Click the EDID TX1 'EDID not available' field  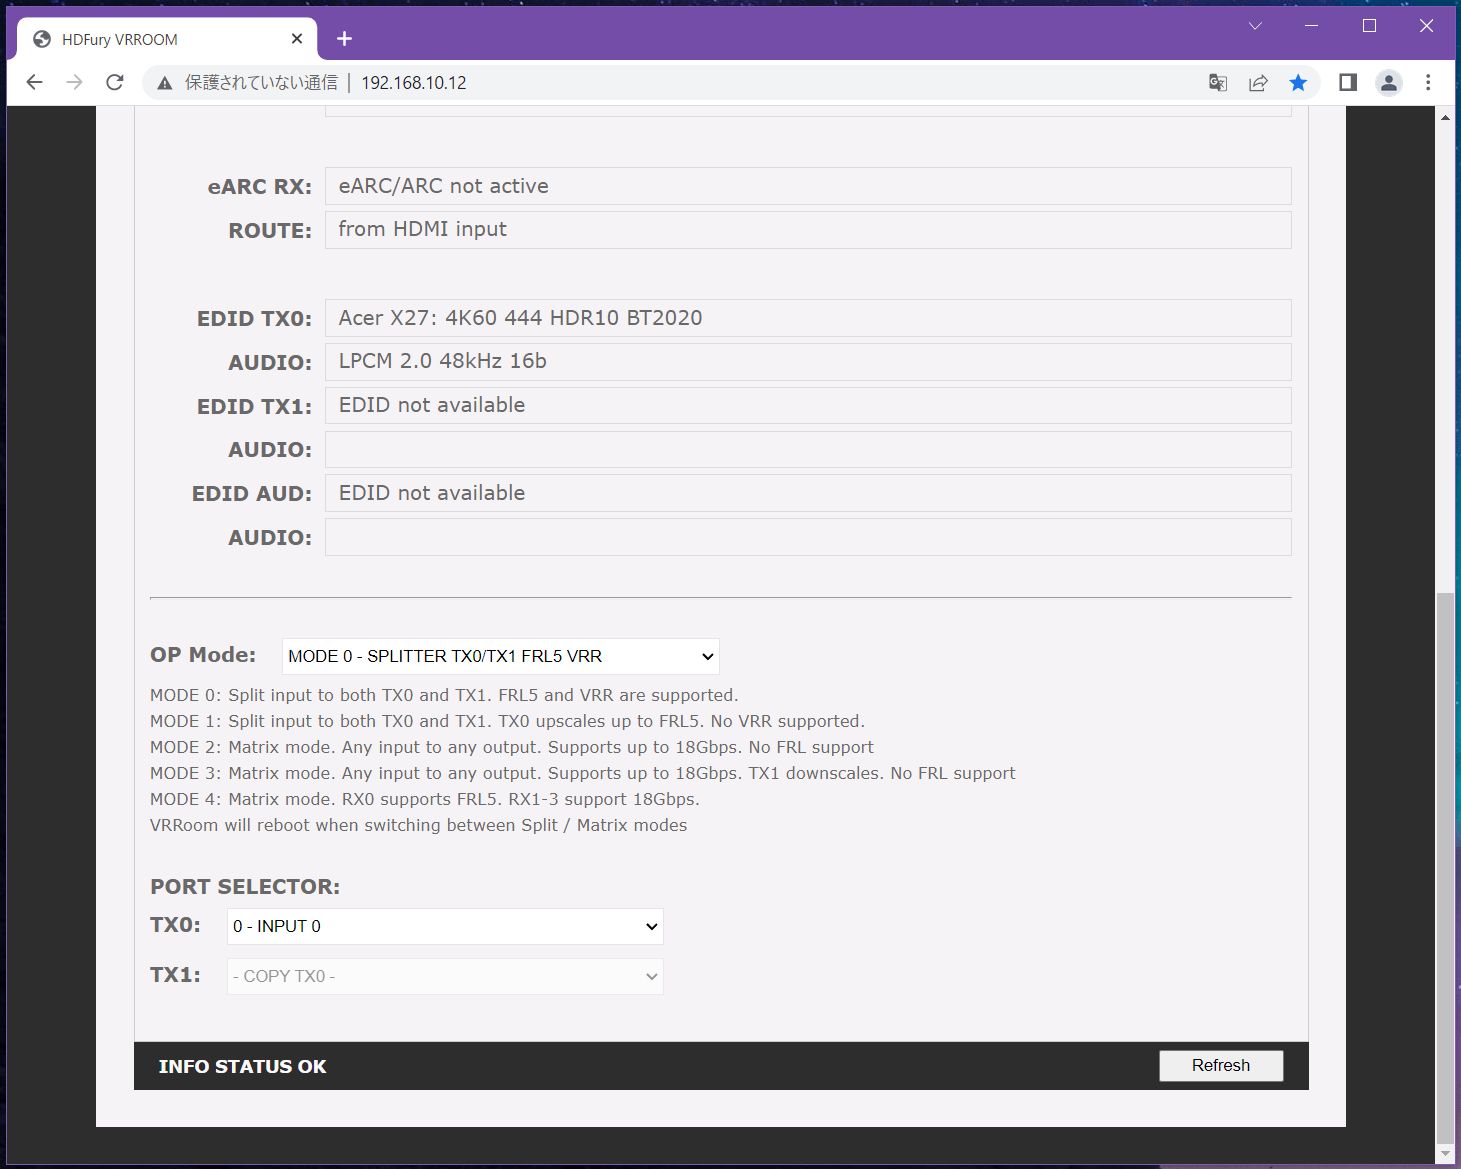pos(808,405)
